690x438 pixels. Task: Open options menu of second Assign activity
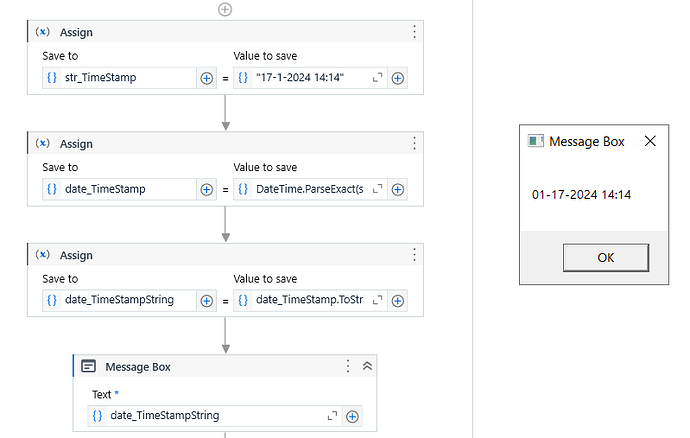coord(414,143)
